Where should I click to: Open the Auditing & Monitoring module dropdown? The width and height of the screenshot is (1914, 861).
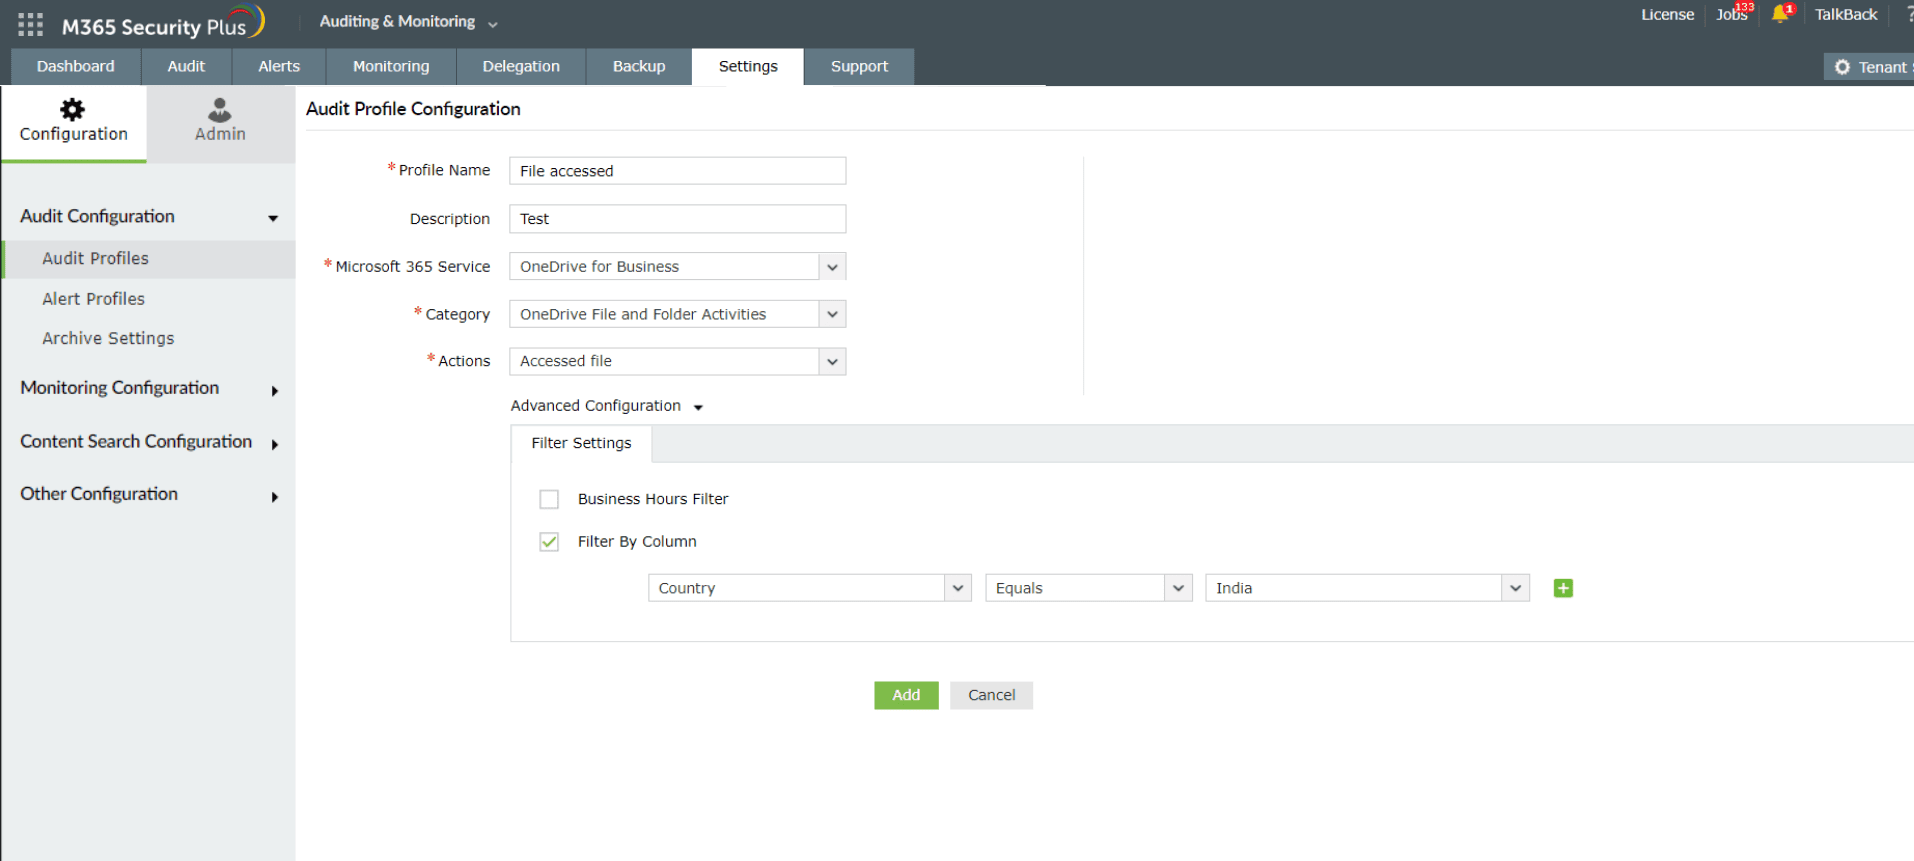point(408,22)
